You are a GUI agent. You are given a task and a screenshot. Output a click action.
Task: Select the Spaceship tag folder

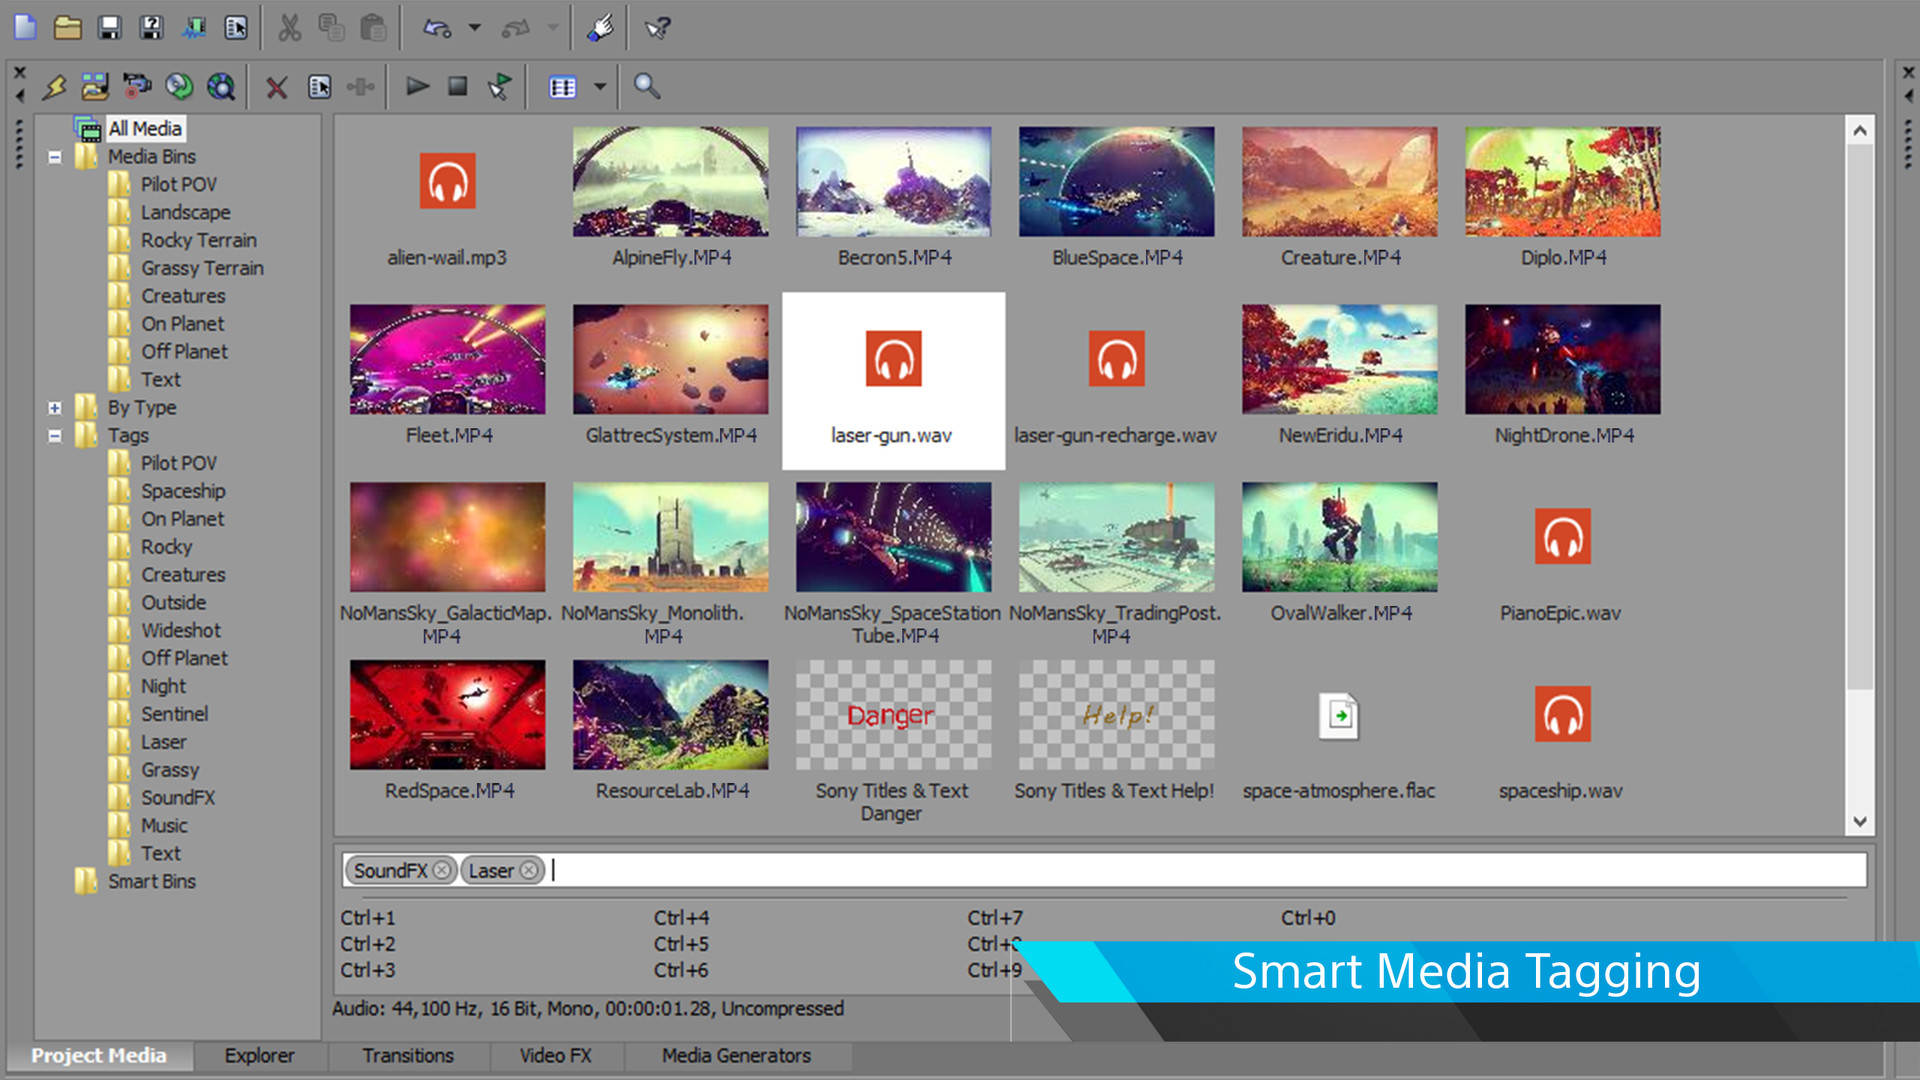[x=183, y=492]
